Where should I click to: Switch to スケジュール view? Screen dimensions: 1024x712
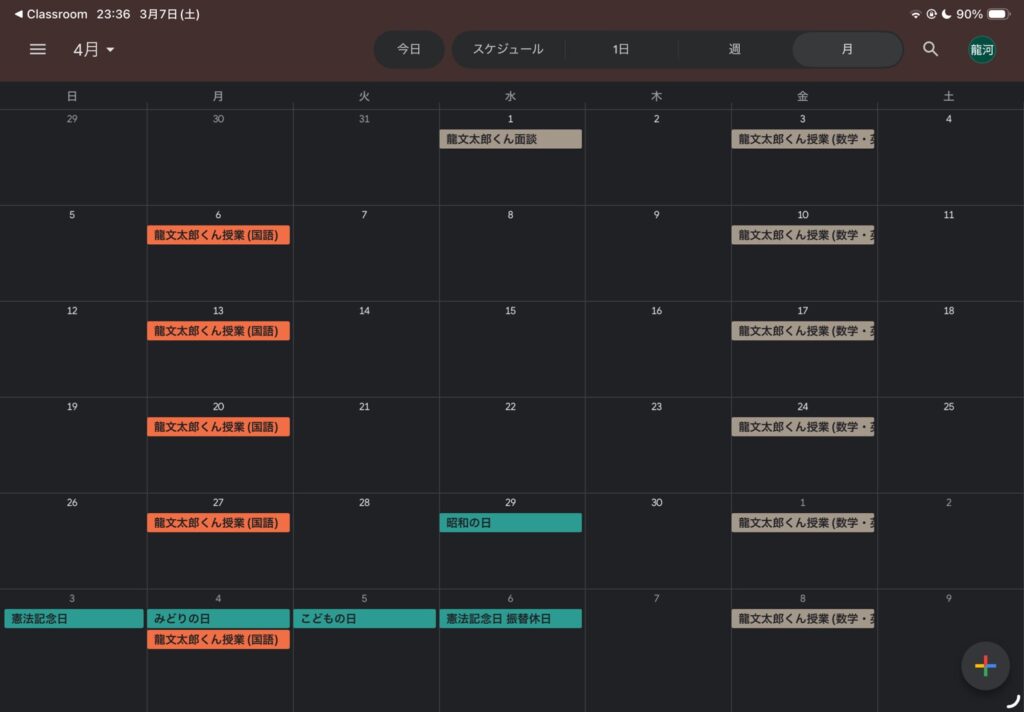click(x=508, y=49)
